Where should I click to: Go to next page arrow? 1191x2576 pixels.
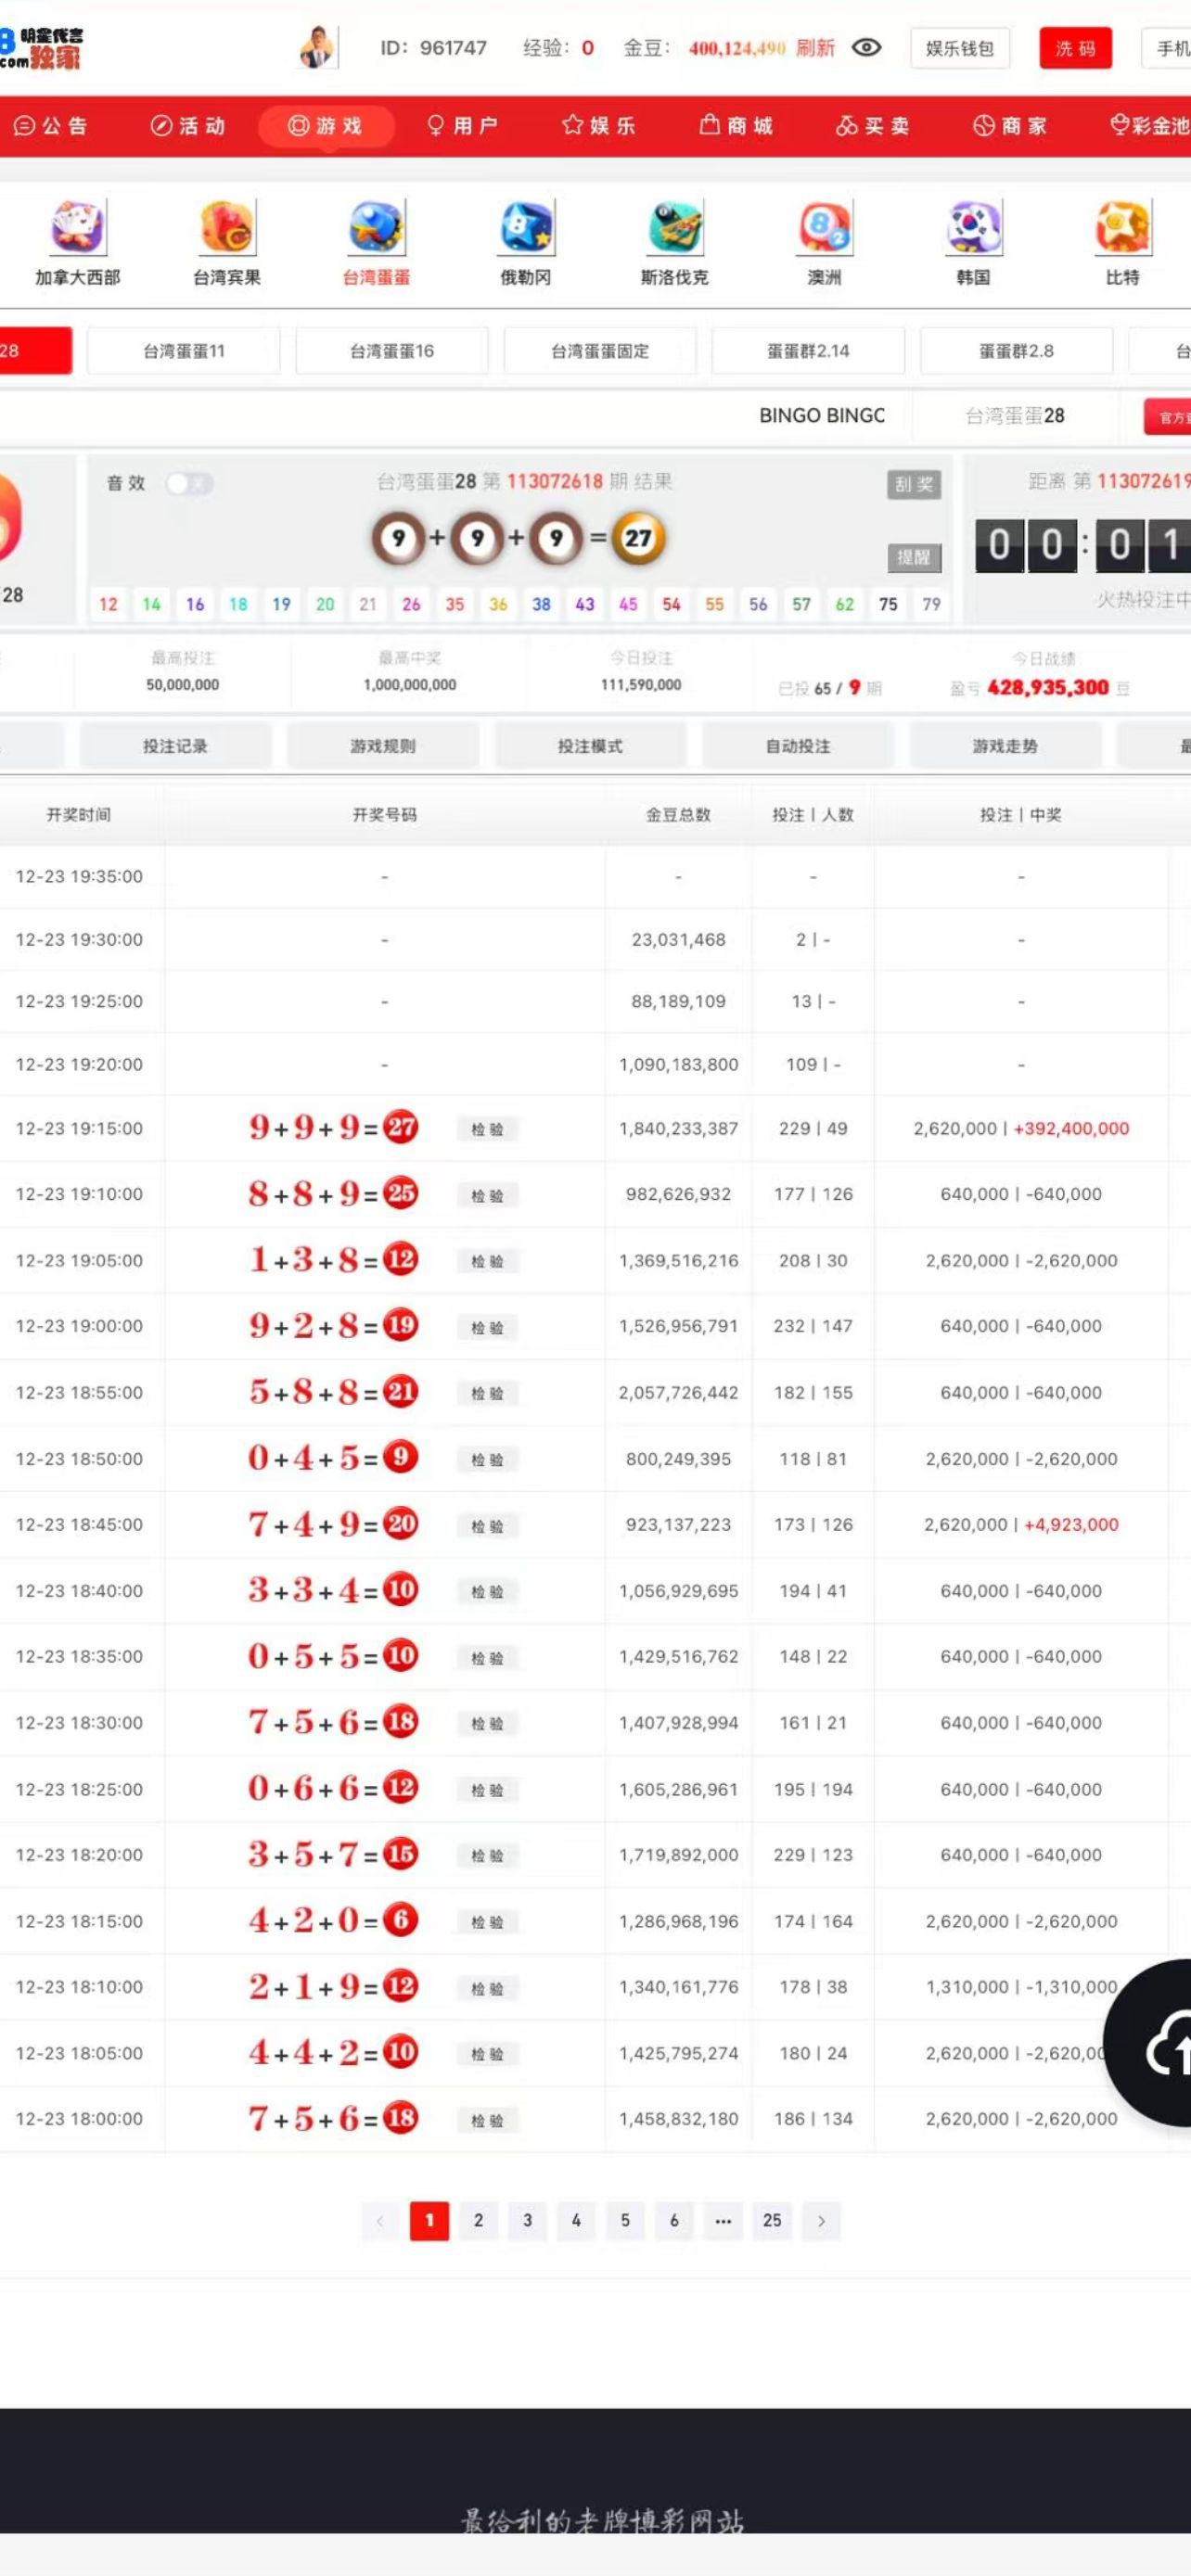821,2220
